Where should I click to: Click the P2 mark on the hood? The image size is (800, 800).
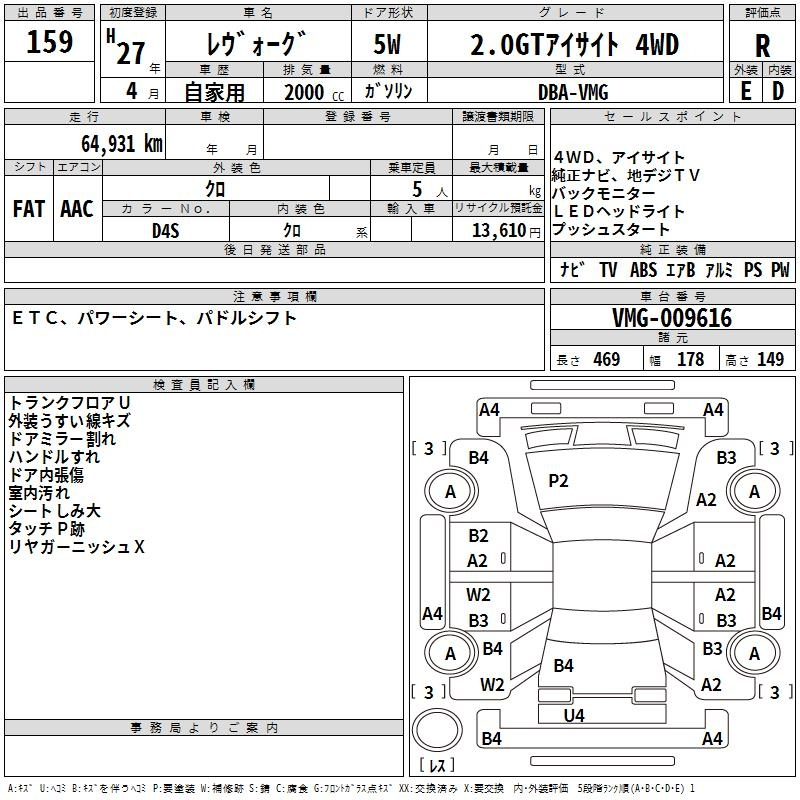pyautogui.click(x=558, y=481)
